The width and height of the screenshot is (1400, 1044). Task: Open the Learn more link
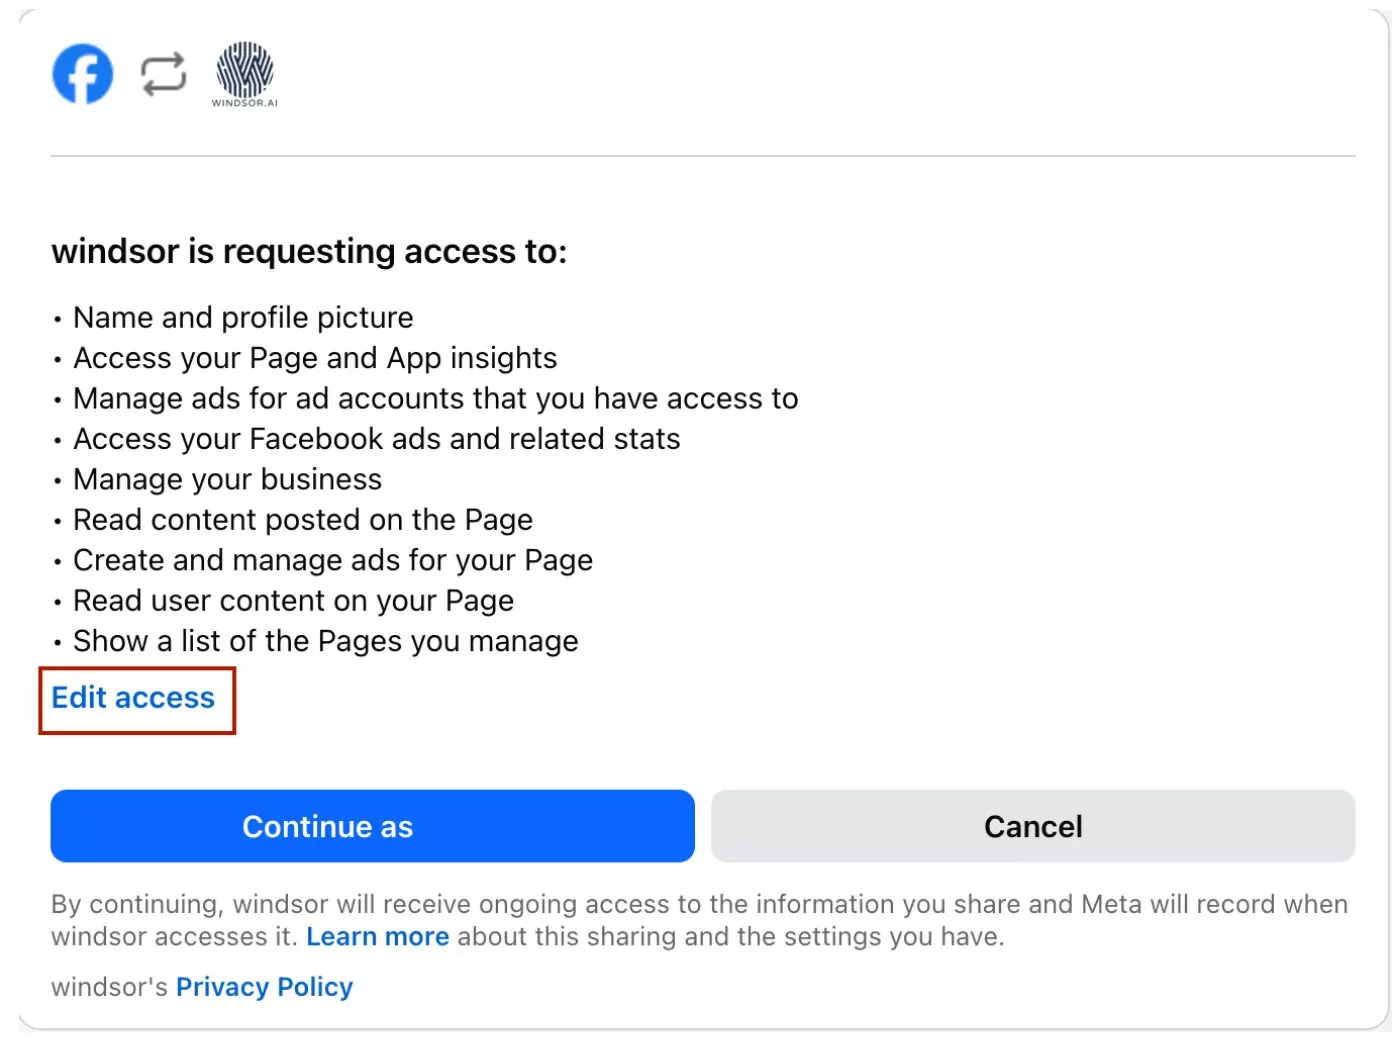click(378, 936)
